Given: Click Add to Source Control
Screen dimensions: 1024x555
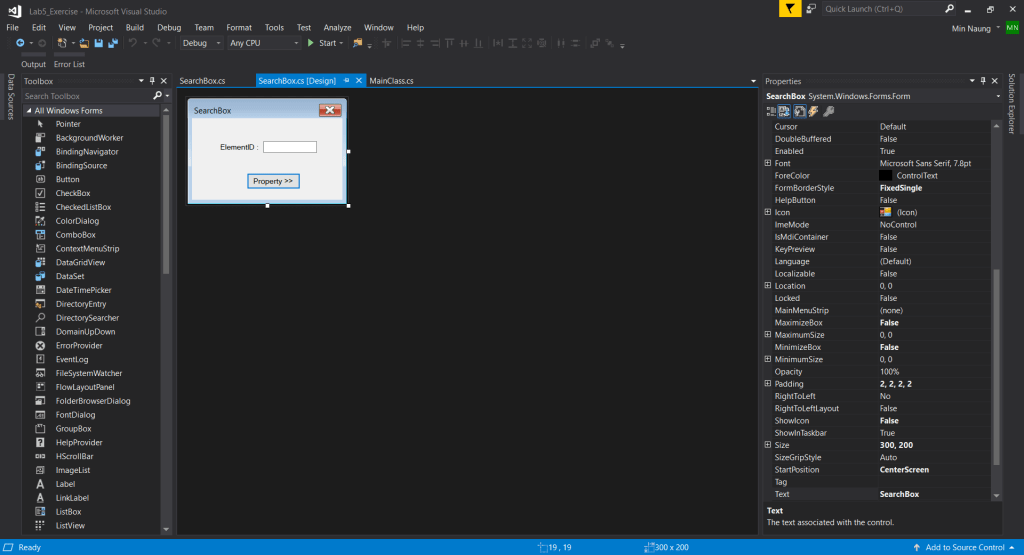Looking at the screenshot, I should [x=964, y=547].
